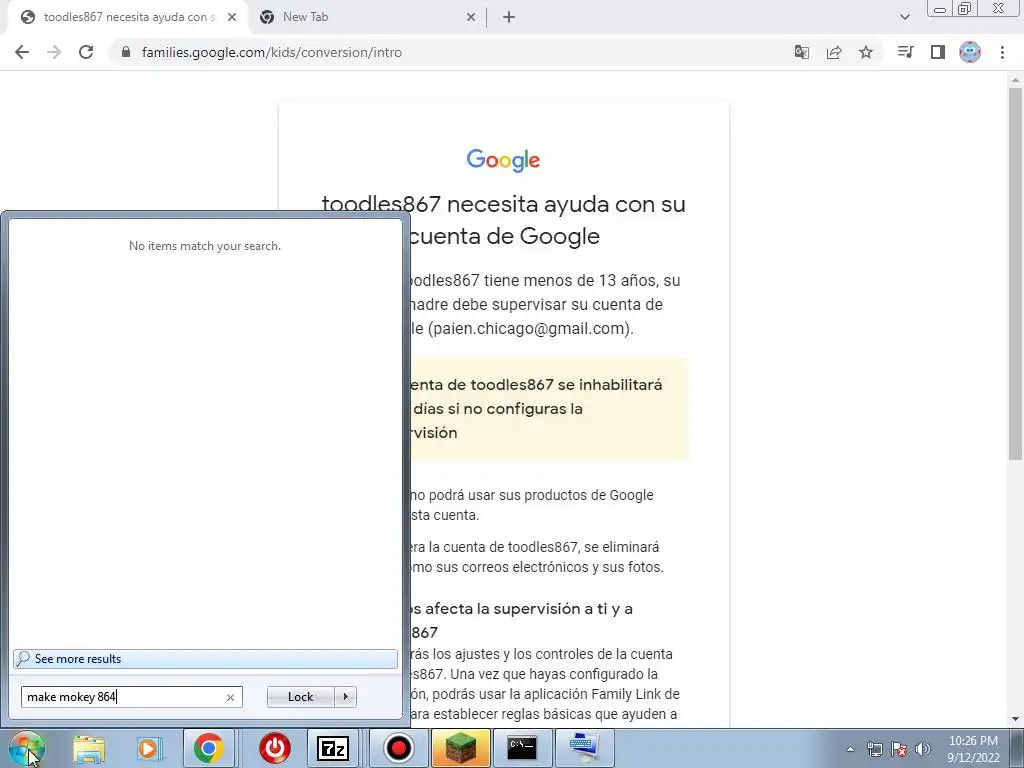The width and height of the screenshot is (1024, 768).
Task: Close the New Tab tab
Action: click(x=471, y=17)
